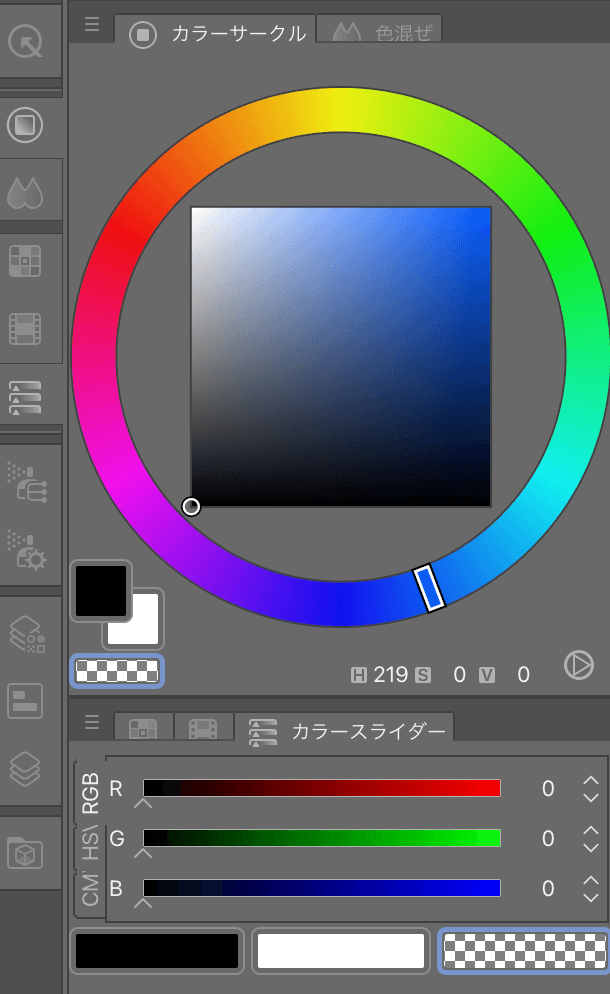The height and width of the screenshot is (994, 610).
Task: Click the blue B slider bar
Action: tap(321, 888)
